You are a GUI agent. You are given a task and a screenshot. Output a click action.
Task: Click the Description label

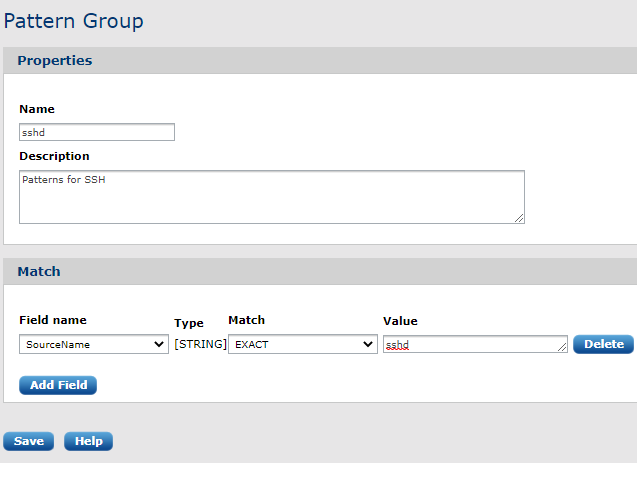(x=54, y=156)
